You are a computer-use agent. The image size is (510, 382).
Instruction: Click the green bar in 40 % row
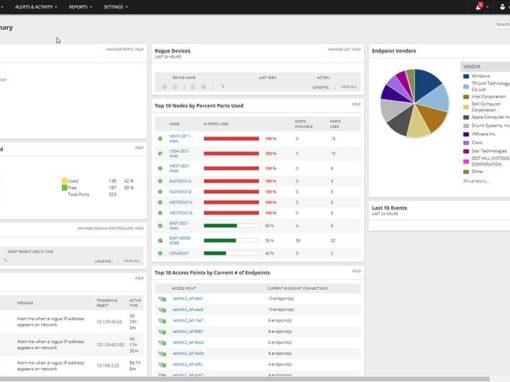coord(215,253)
